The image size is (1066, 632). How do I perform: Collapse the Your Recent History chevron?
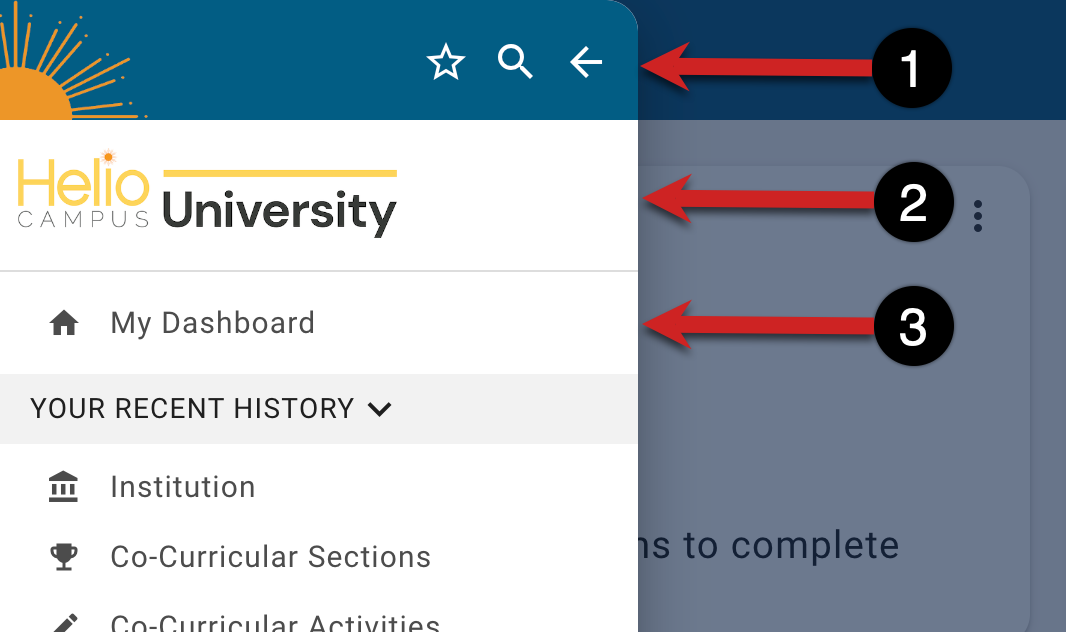point(379,409)
